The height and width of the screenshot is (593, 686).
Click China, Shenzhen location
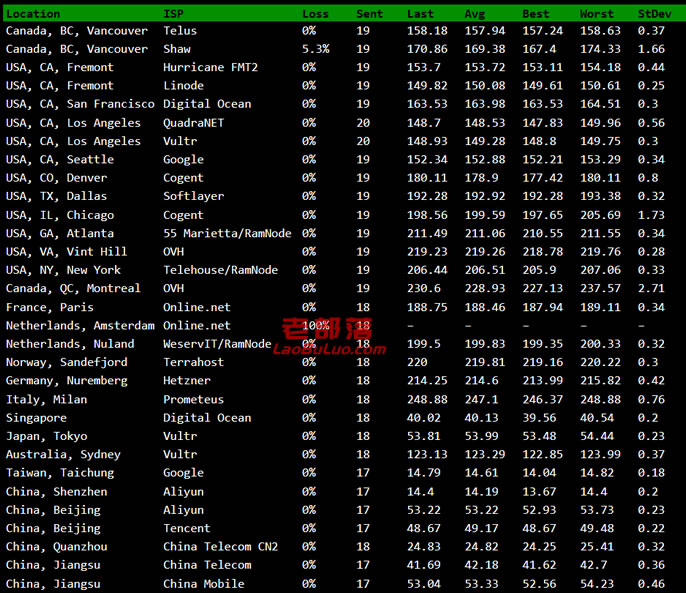click(x=56, y=492)
